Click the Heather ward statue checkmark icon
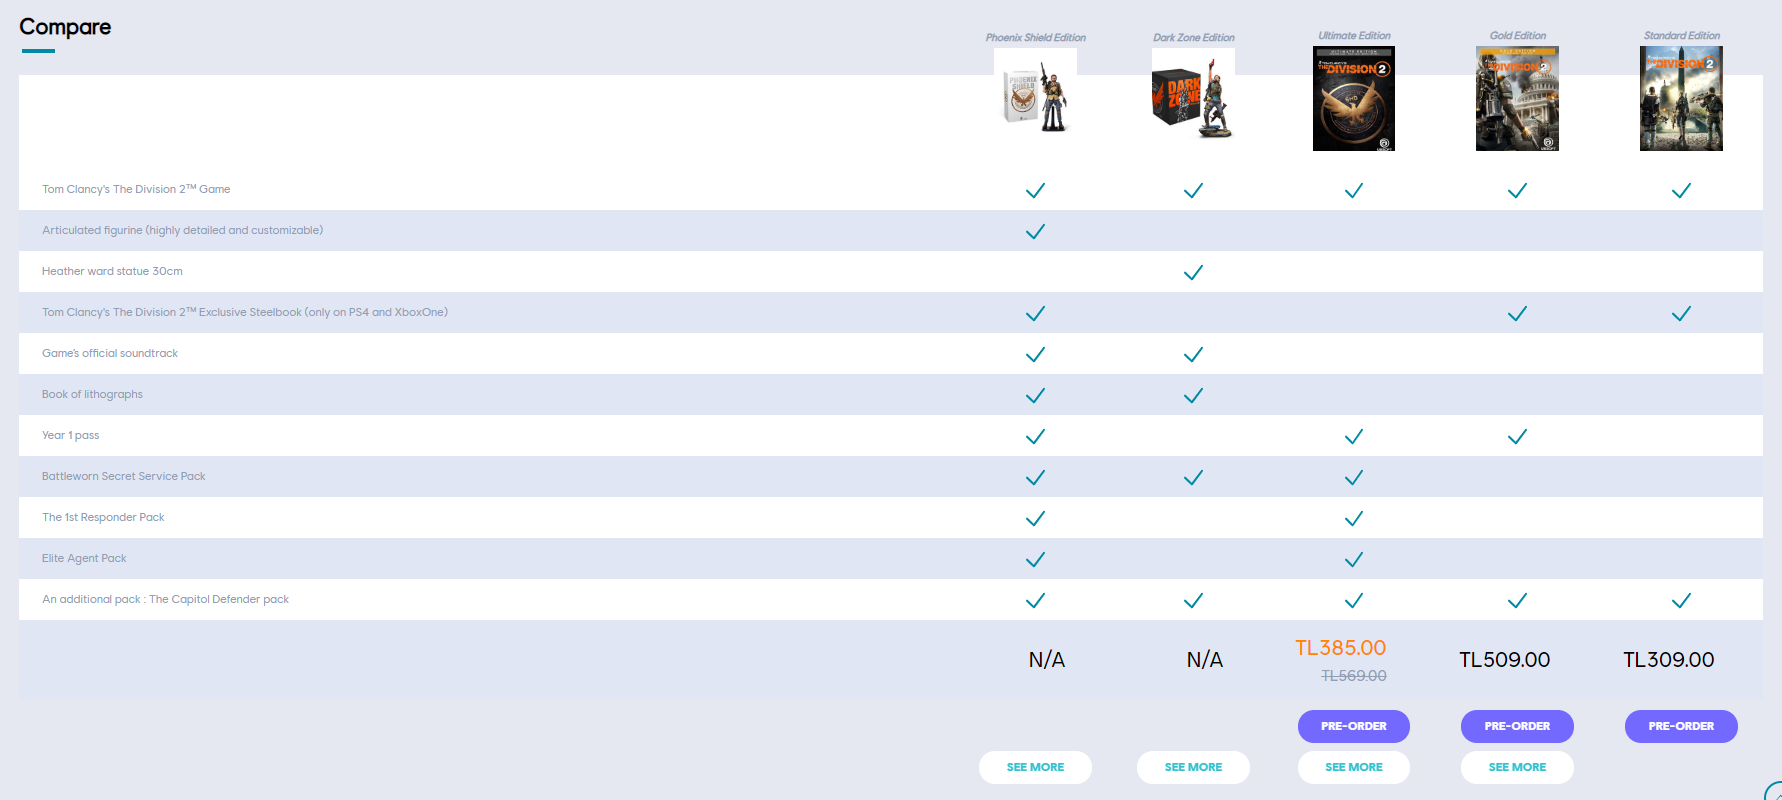Screen dimensions: 1782x800 (1193, 272)
